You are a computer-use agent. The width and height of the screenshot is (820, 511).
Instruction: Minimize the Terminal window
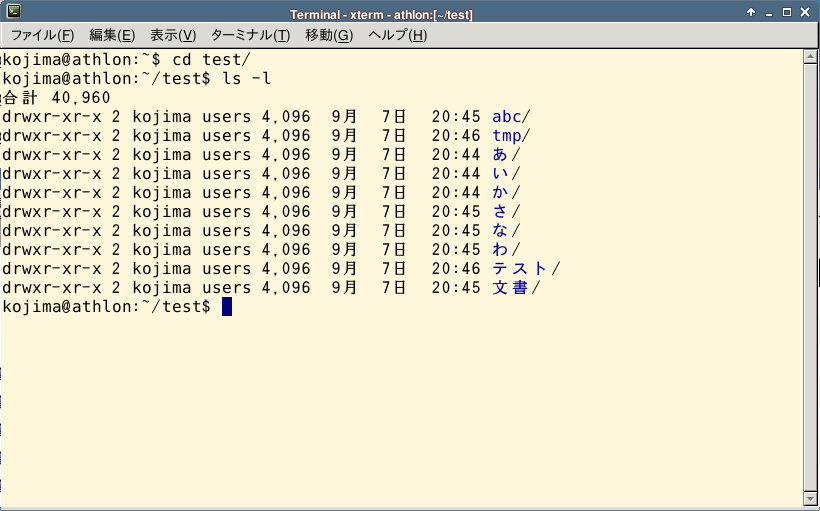point(769,13)
